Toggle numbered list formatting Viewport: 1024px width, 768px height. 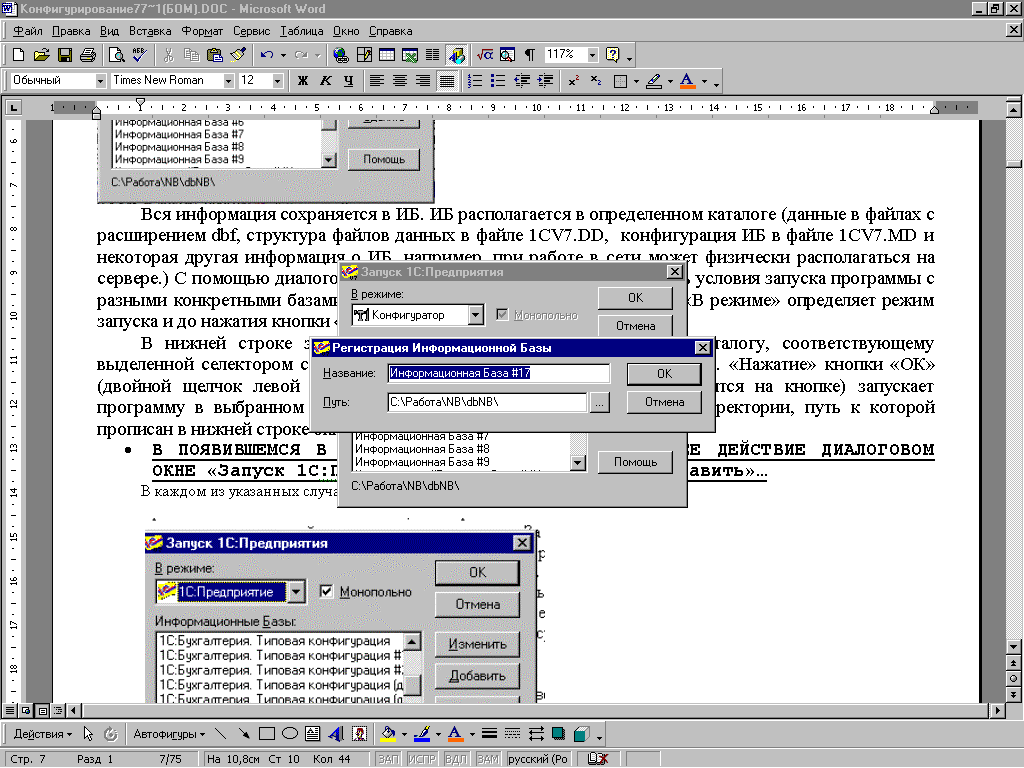(x=475, y=81)
